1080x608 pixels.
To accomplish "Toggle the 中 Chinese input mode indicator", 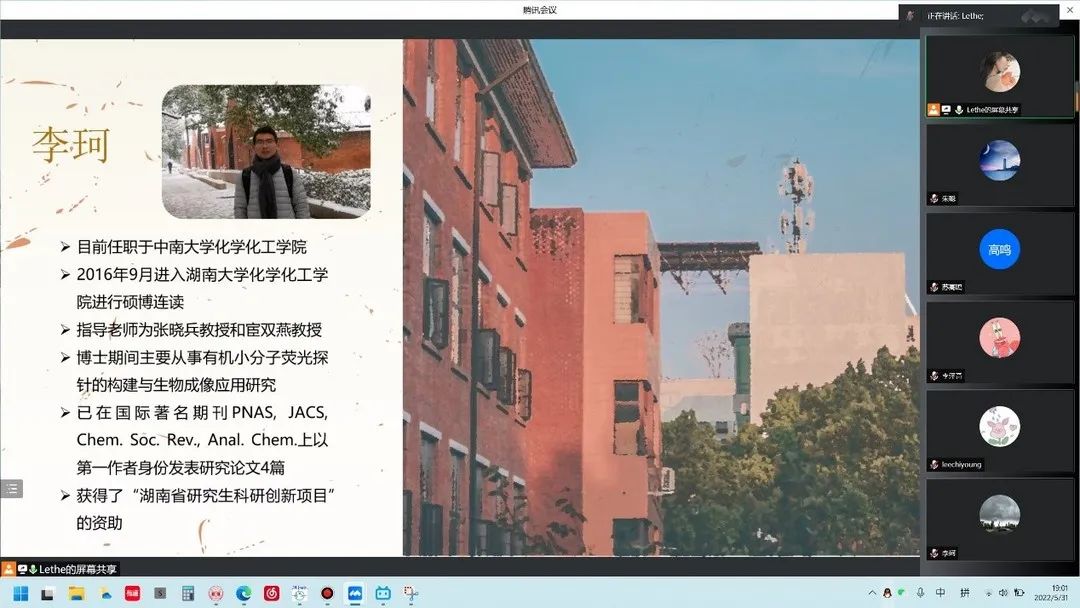I will click(941, 593).
